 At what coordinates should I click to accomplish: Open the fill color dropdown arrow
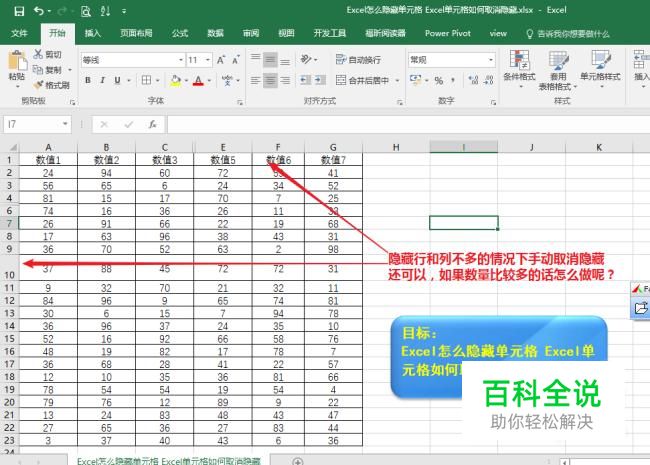click(186, 80)
